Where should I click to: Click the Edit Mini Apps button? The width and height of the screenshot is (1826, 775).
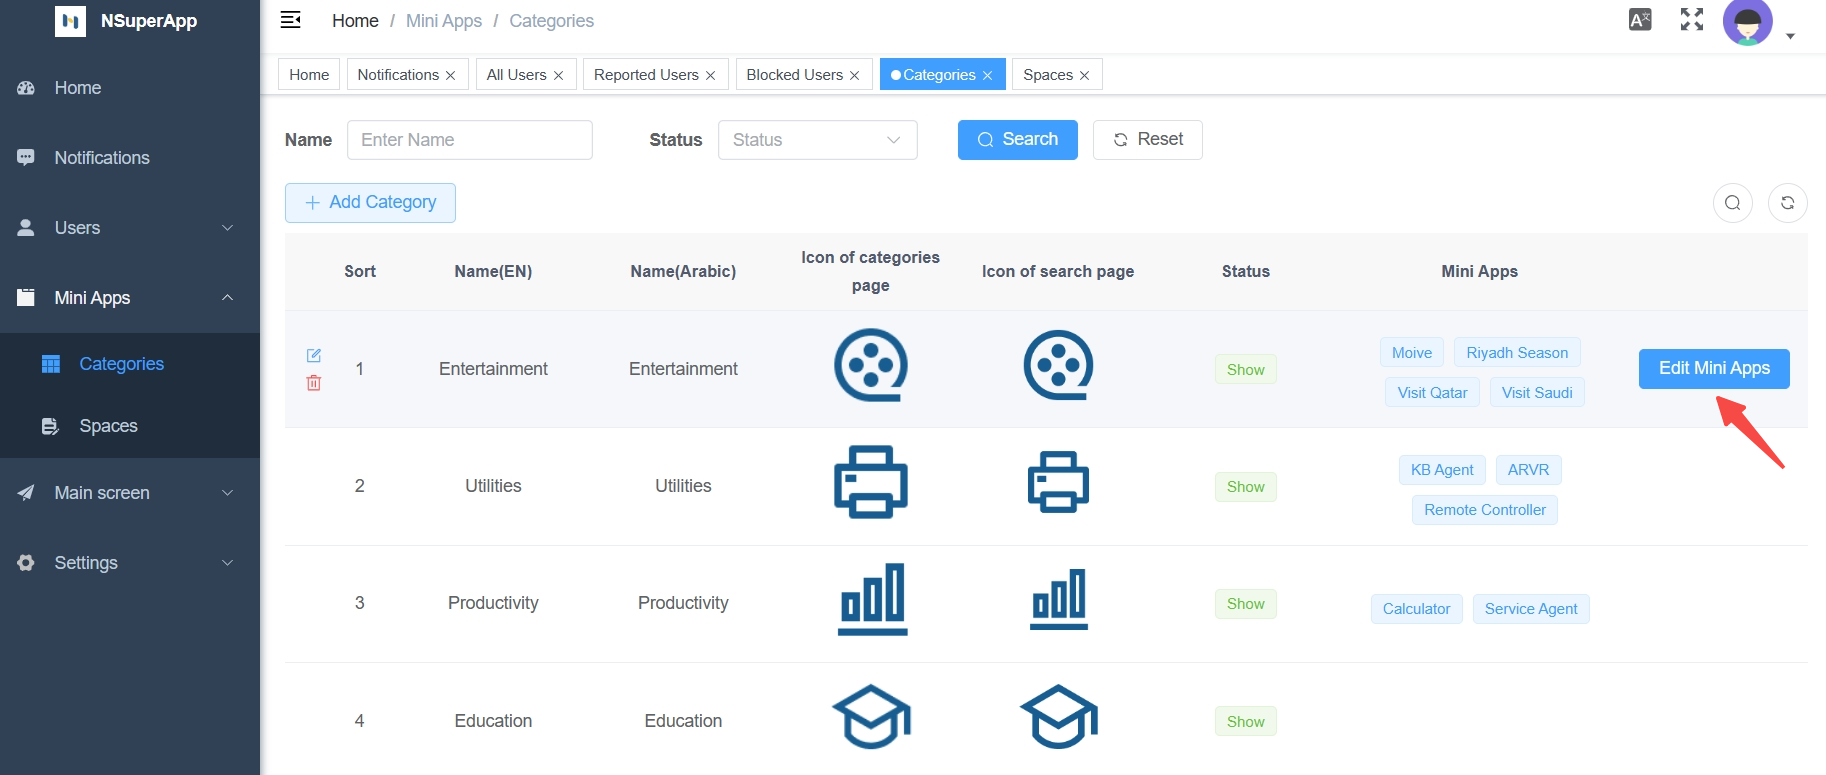pyautogui.click(x=1714, y=369)
